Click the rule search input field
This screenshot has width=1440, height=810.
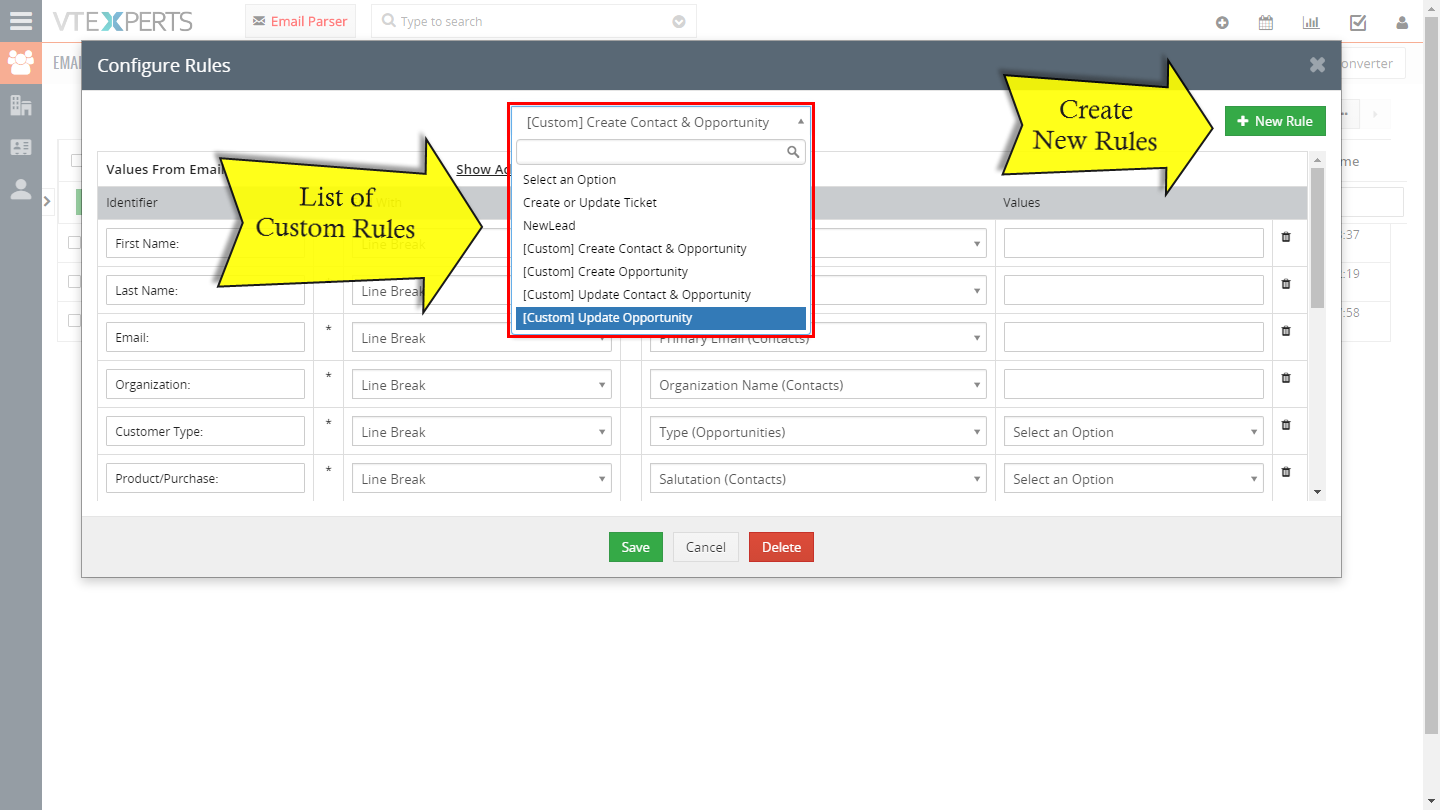pyautogui.click(x=660, y=152)
